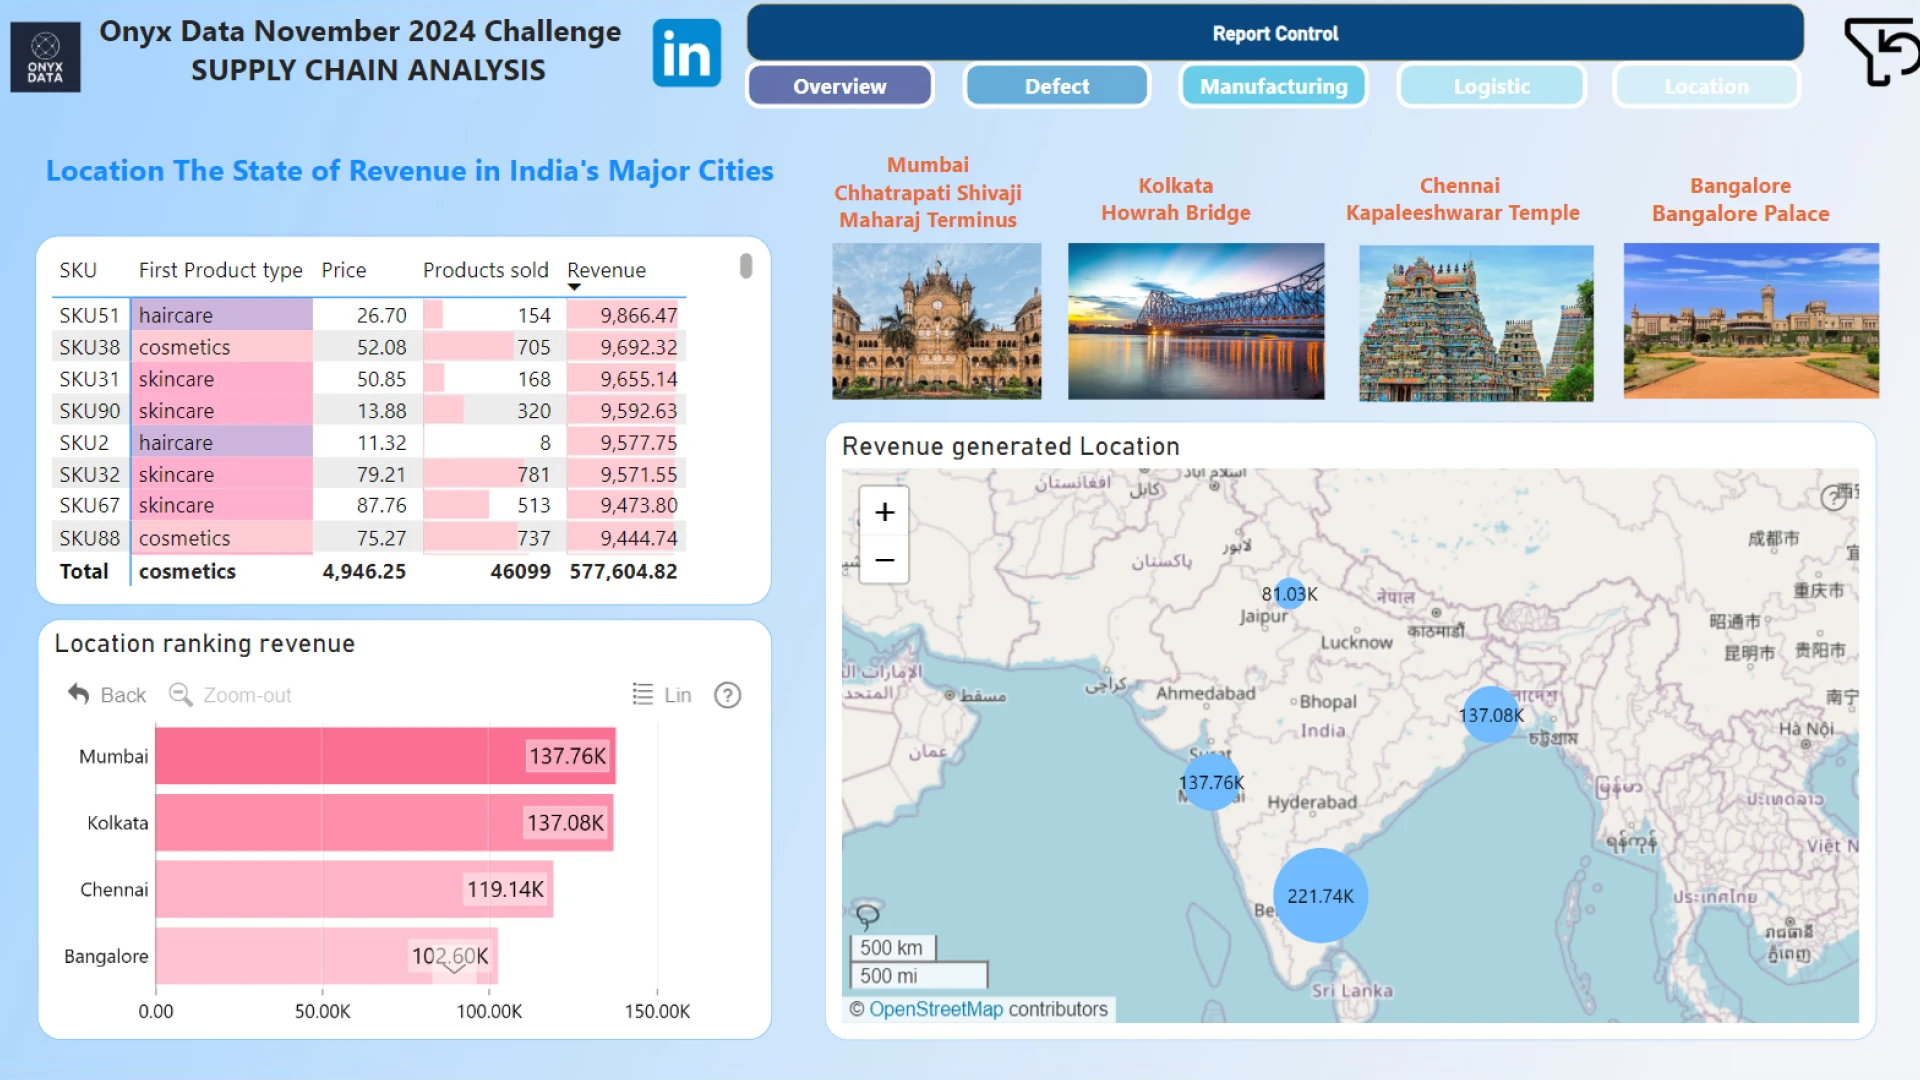The image size is (1920, 1080).
Task: Switch to Manufacturing page
Action: [x=1274, y=86]
